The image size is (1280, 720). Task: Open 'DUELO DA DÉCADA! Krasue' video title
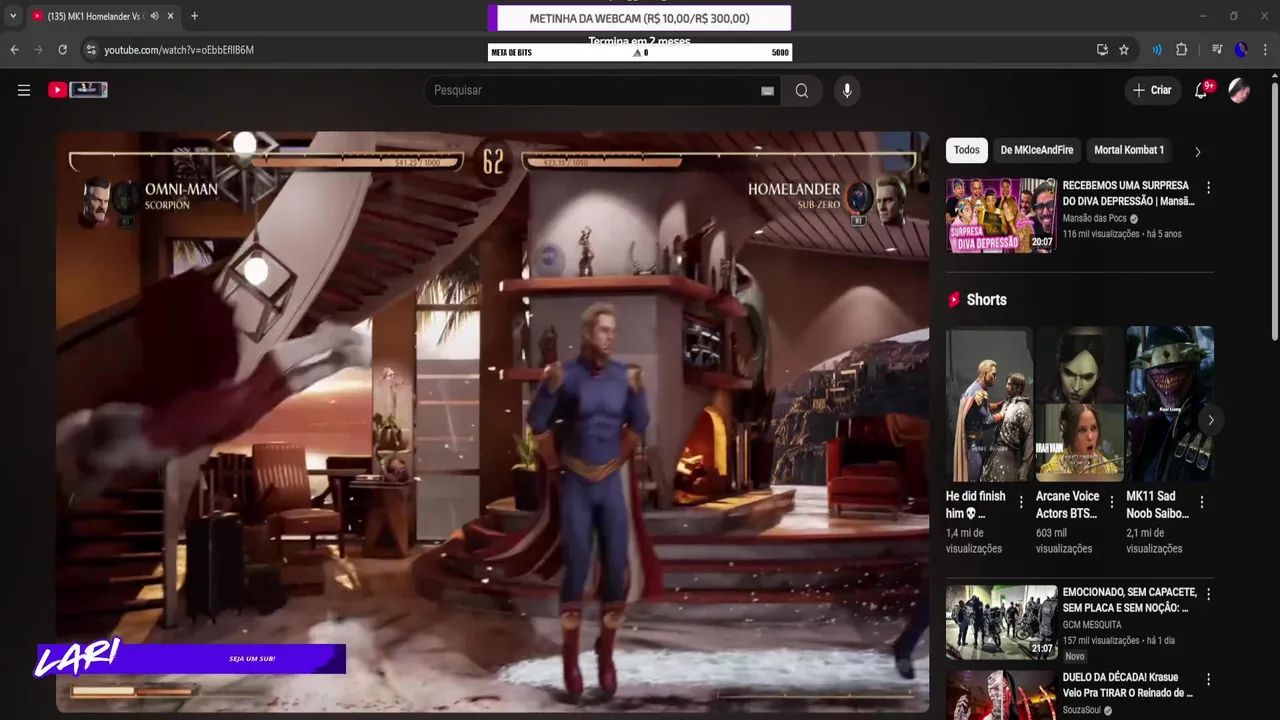click(x=1128, y=685)
